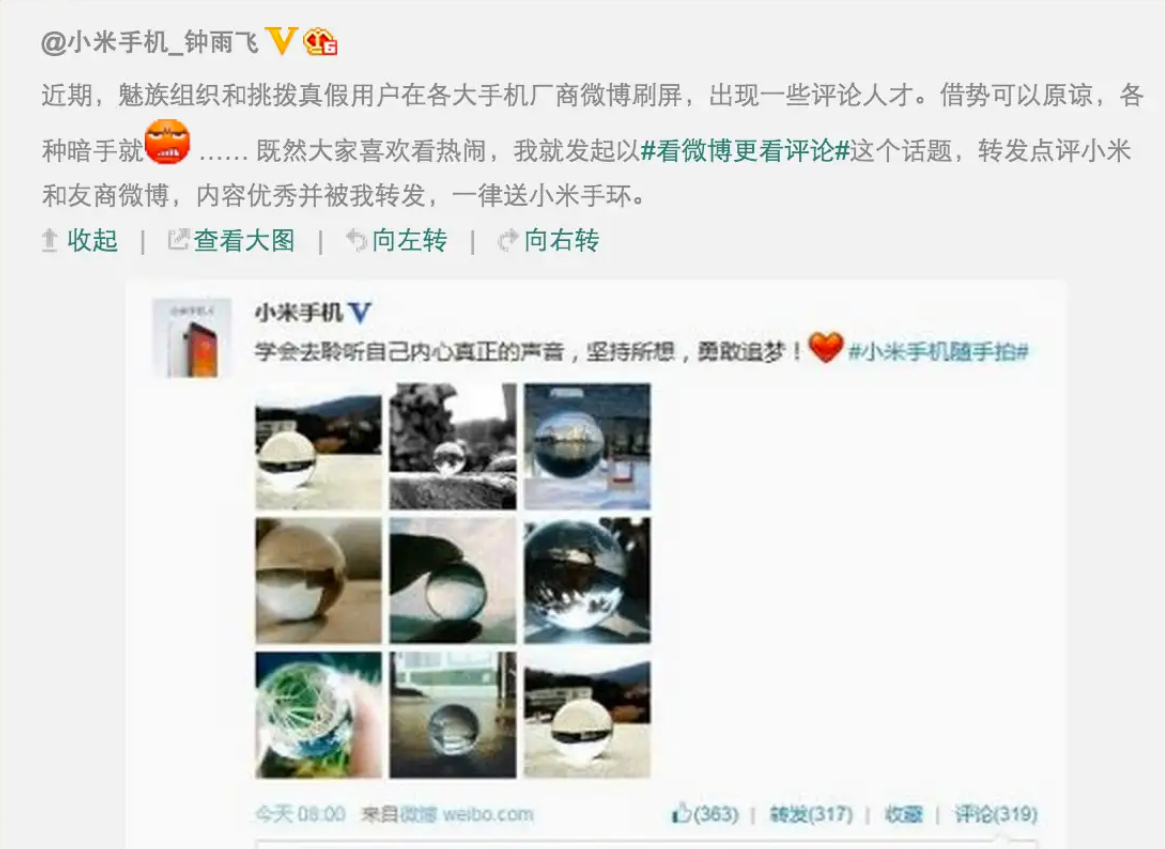Viewport: 1165px width, 849px height.
Task: Open 查看大图 to view large image
Action: click(x=232, y=241)
